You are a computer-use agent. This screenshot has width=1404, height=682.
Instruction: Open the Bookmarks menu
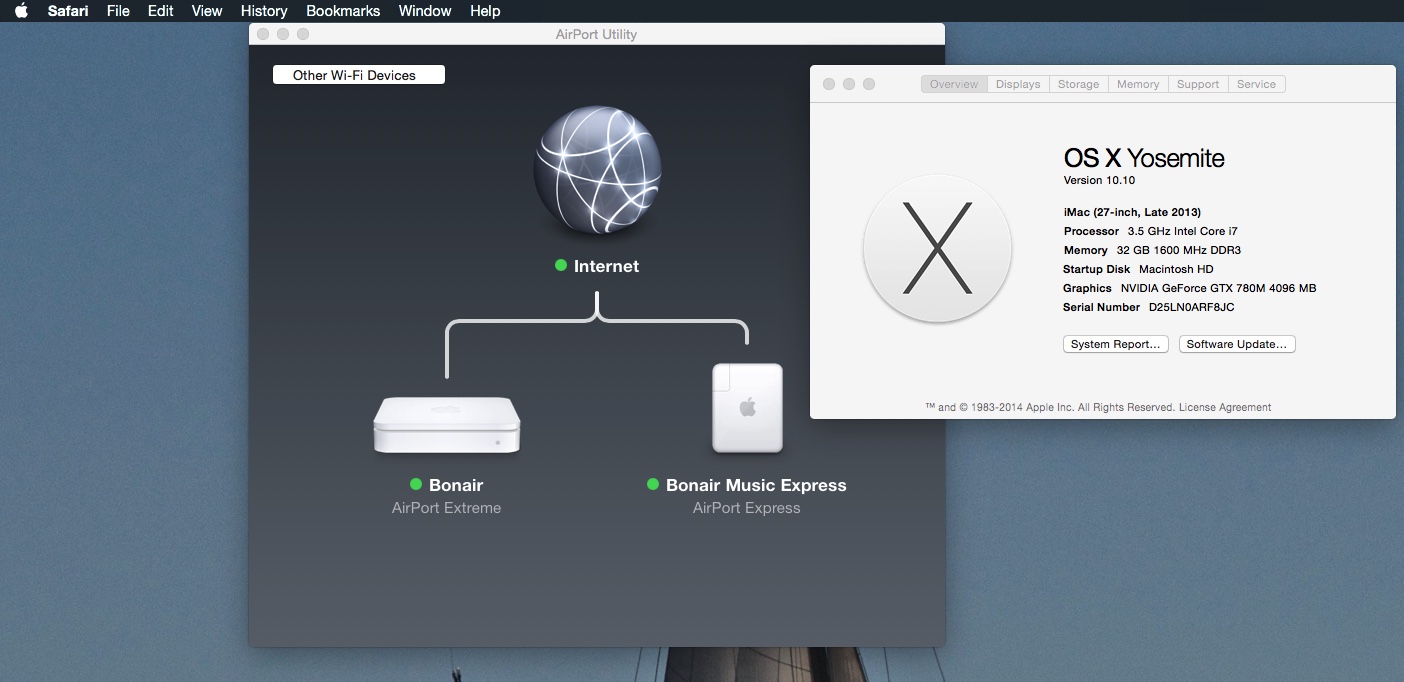[x=343, y=11]
